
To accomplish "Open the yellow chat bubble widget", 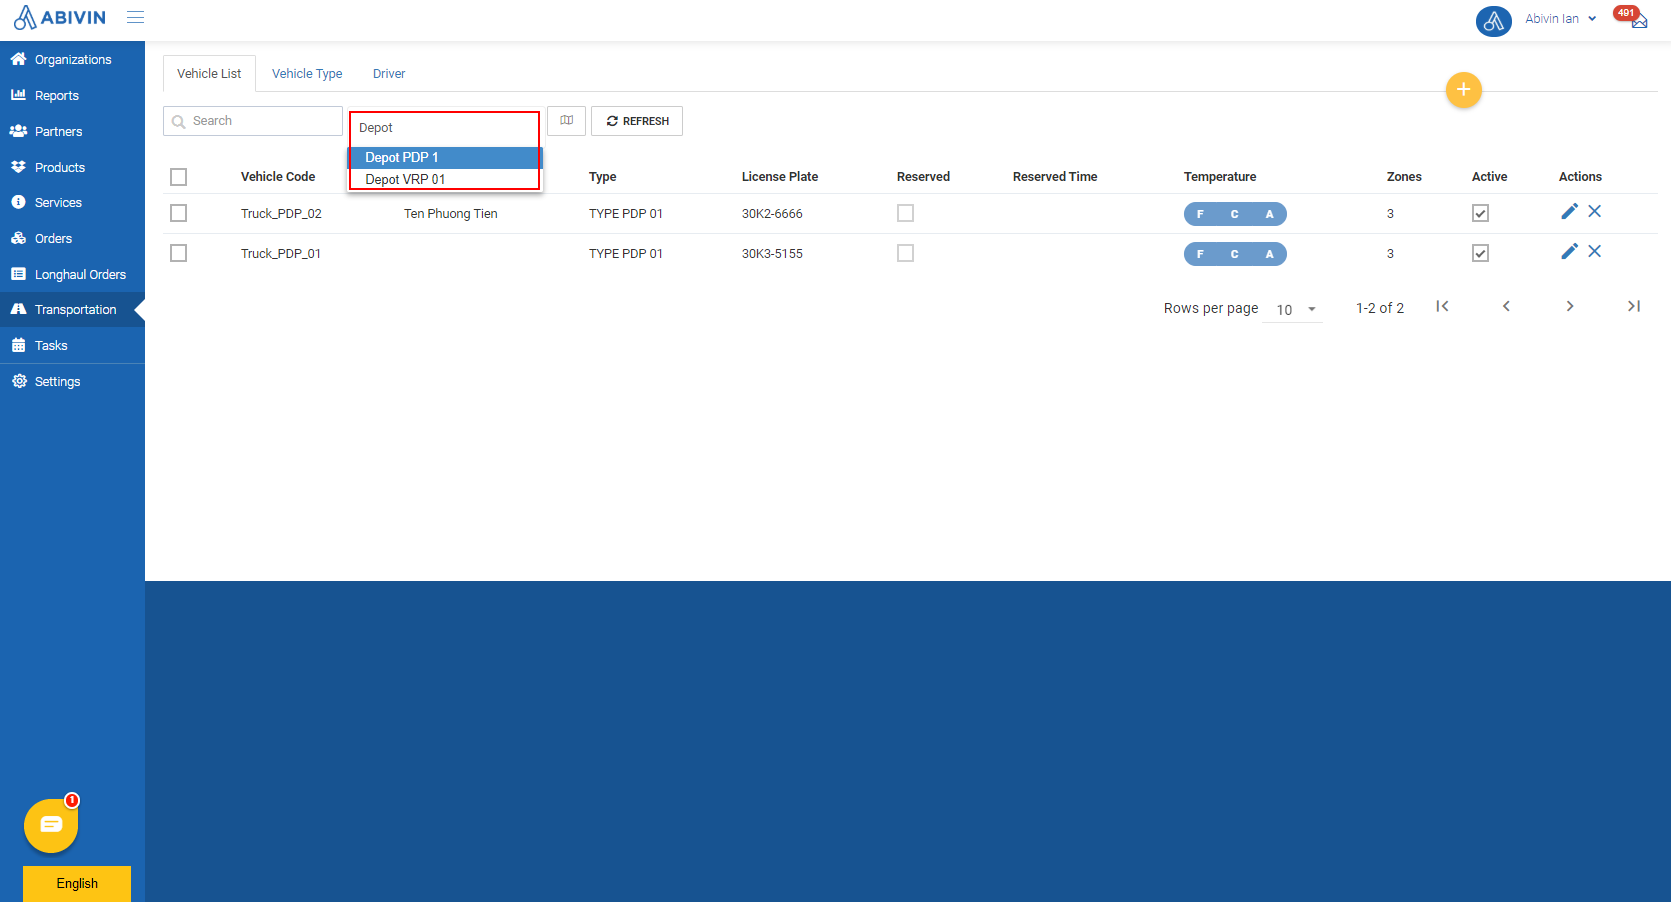I will tap(51, 825).
